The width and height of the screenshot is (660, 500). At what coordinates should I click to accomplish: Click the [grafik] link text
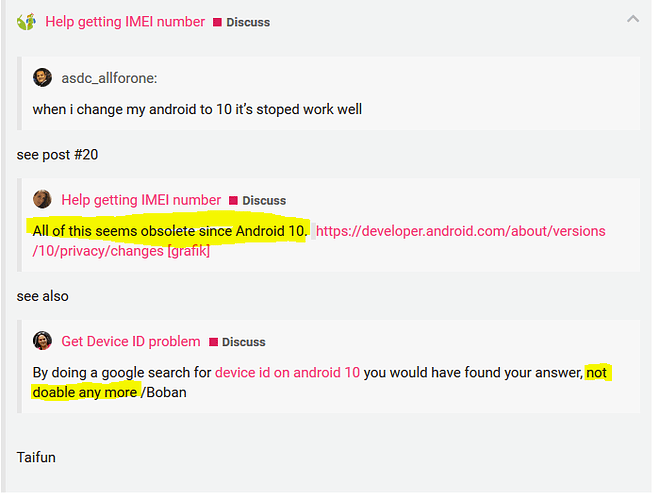189,251
